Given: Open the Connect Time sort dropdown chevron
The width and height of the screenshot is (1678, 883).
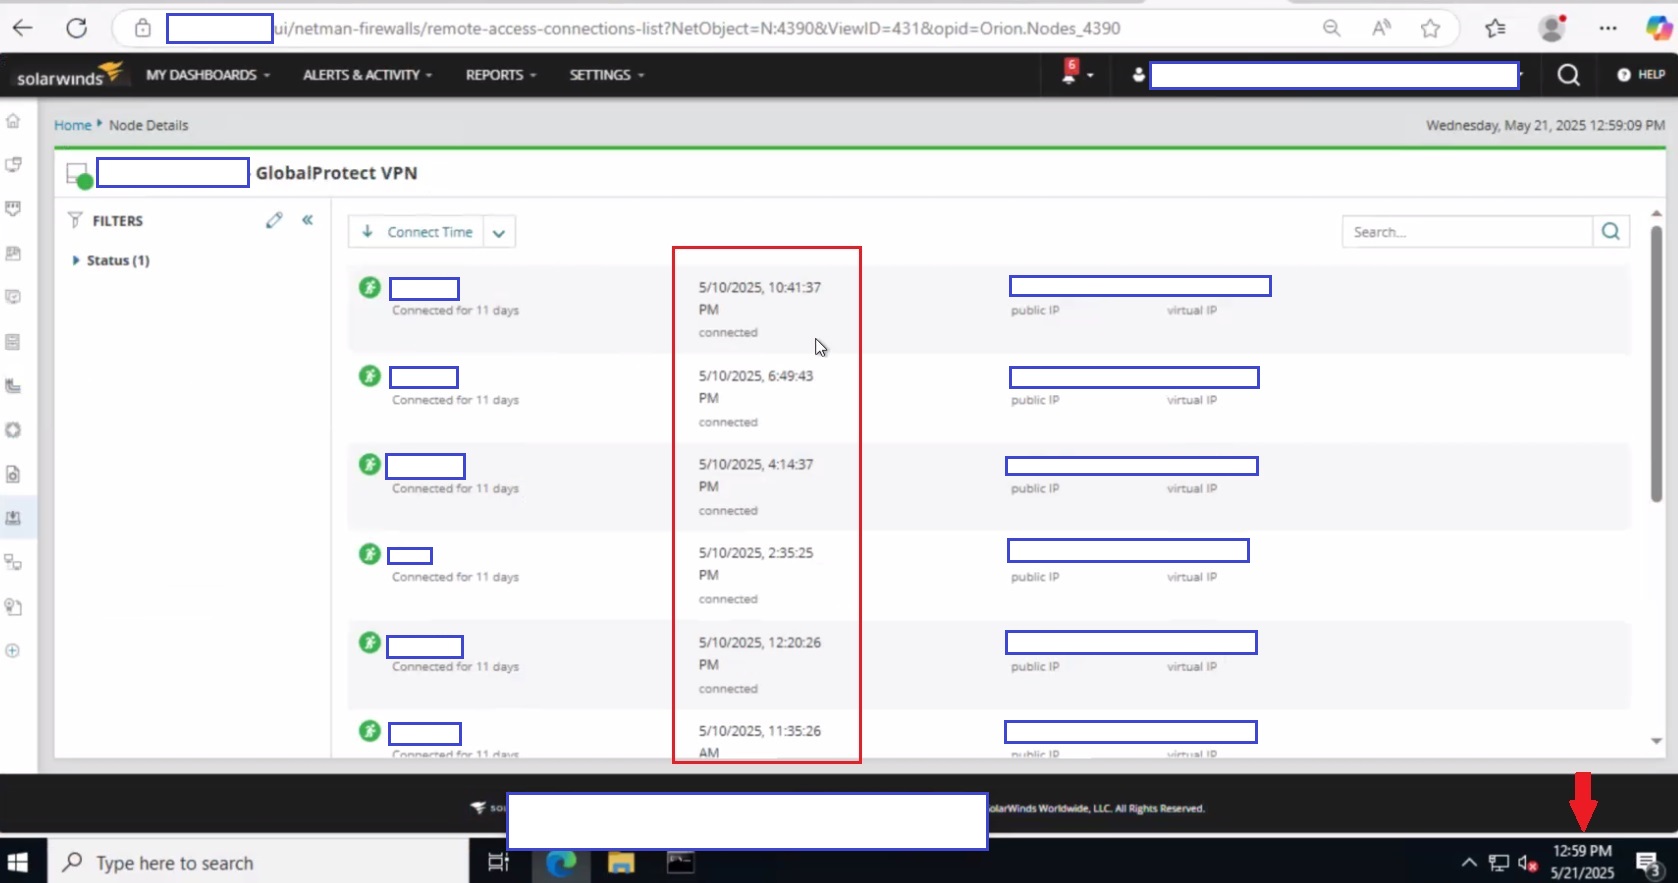Looking at the screenshot, I should [x=499, y=233].
